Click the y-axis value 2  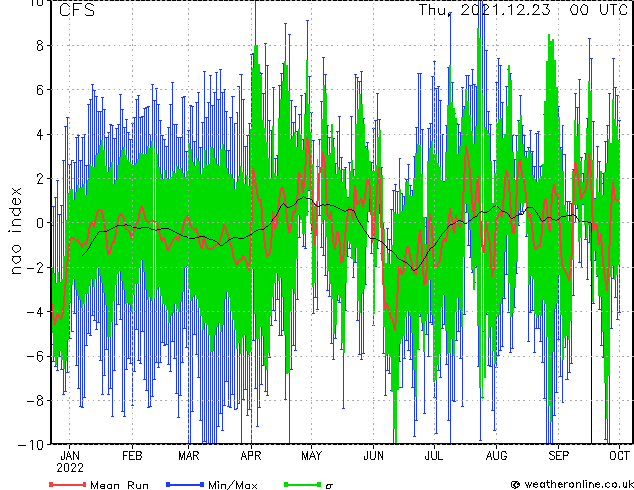[x=40, y=179]
